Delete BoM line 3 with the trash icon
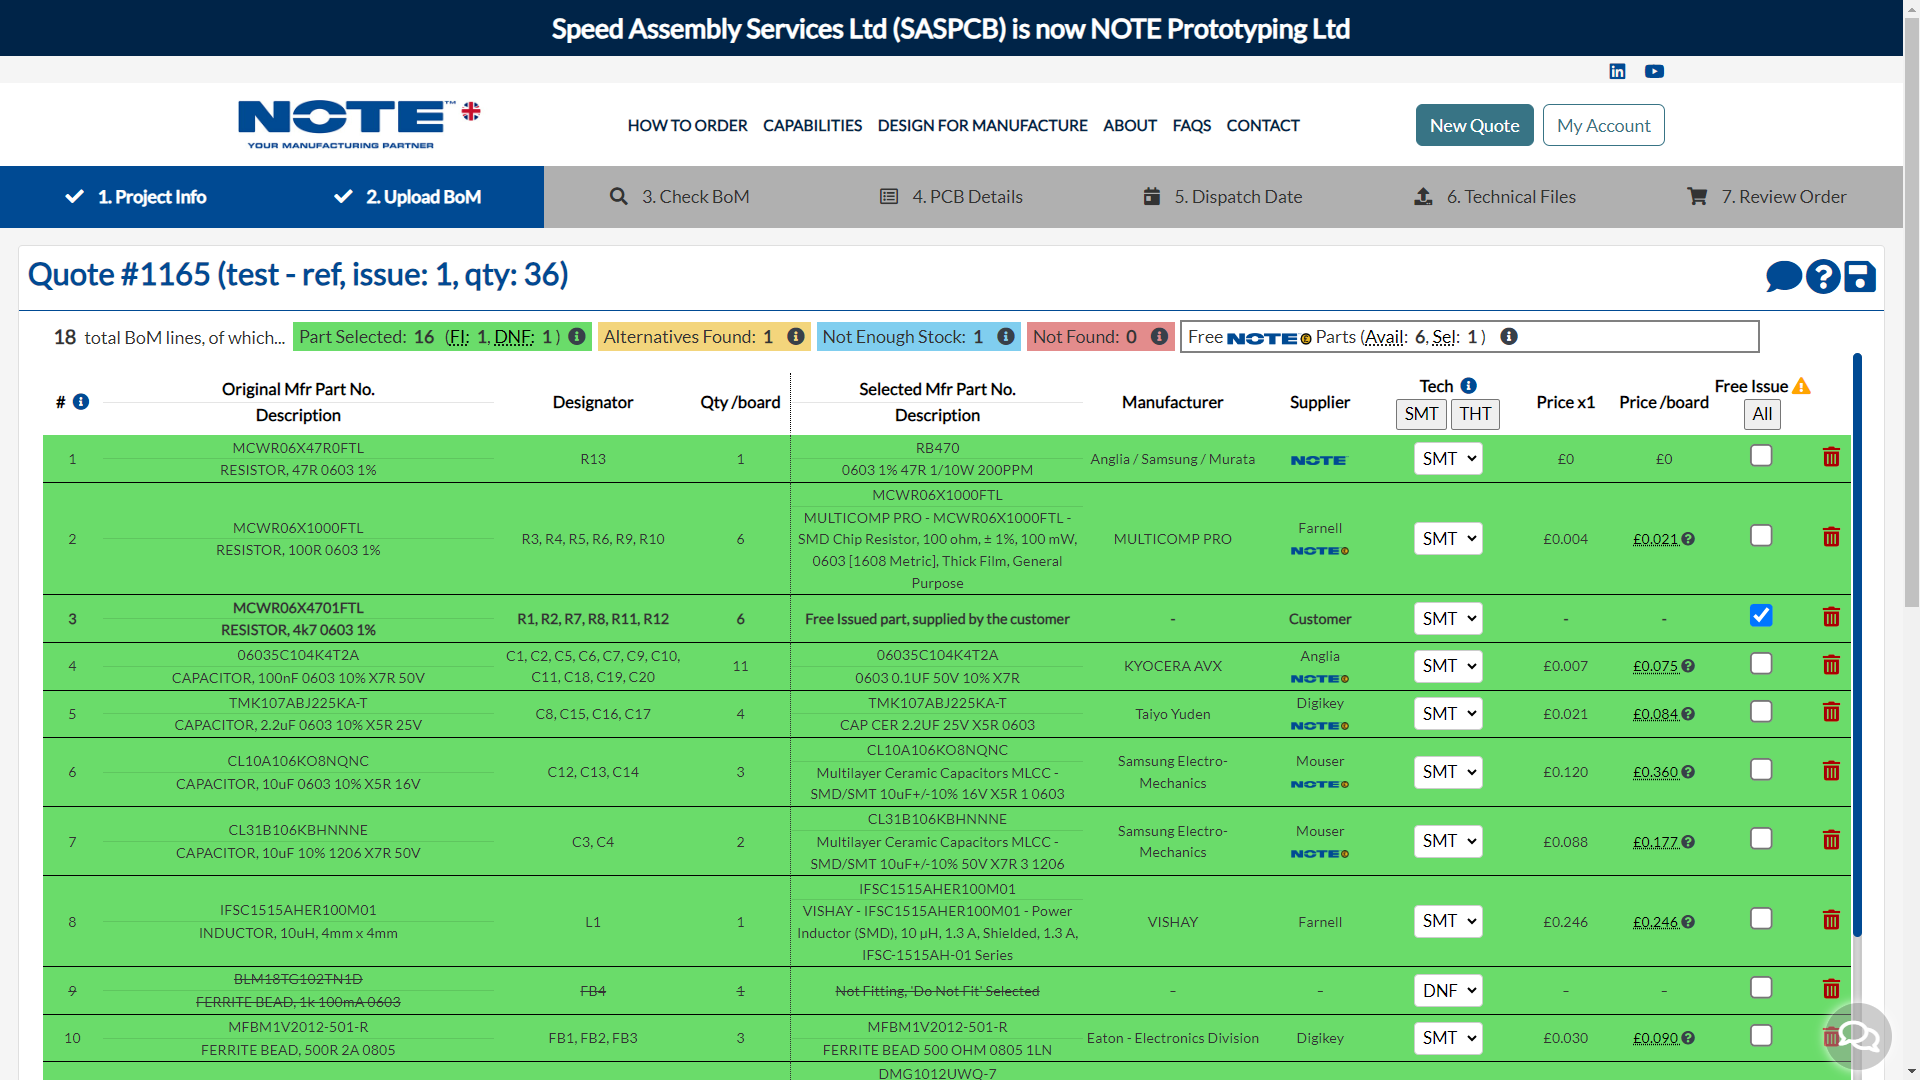 click(x=1831, y=617)
